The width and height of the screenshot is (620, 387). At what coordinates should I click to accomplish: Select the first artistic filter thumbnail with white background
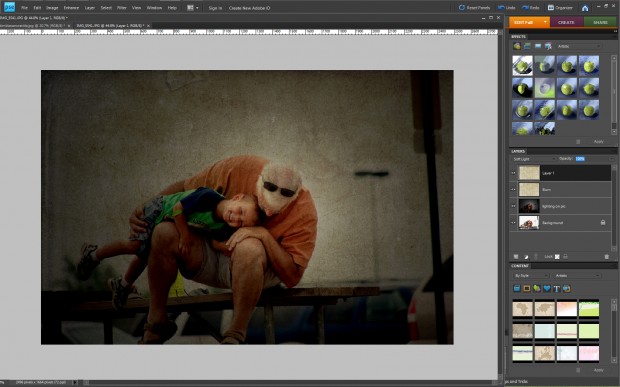522,65
